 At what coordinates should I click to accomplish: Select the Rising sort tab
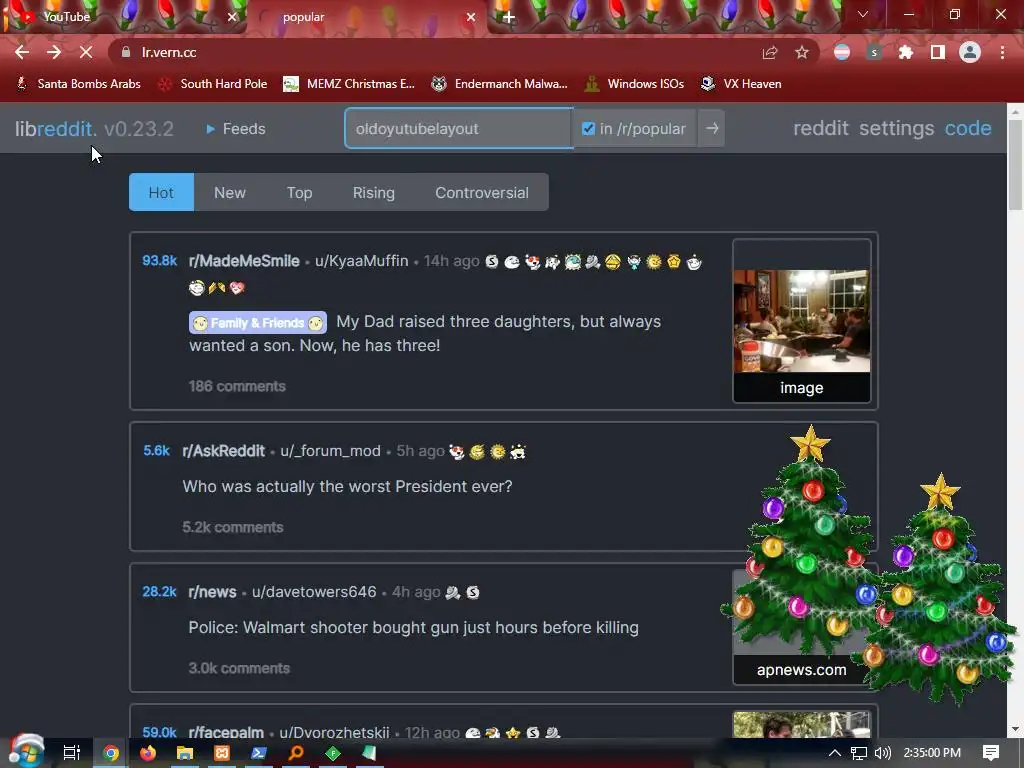(x=374, y=192)
